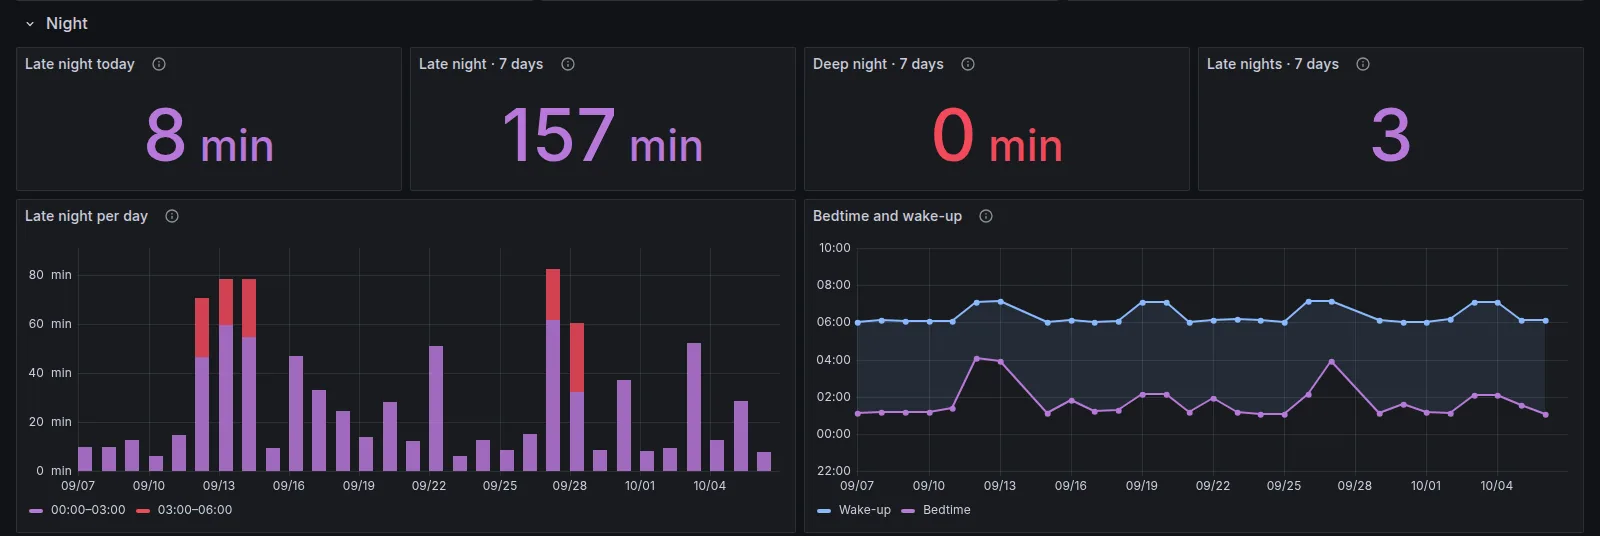Show info icon for Late night per day
The image size is (1600, 536).
click(172, 216)
